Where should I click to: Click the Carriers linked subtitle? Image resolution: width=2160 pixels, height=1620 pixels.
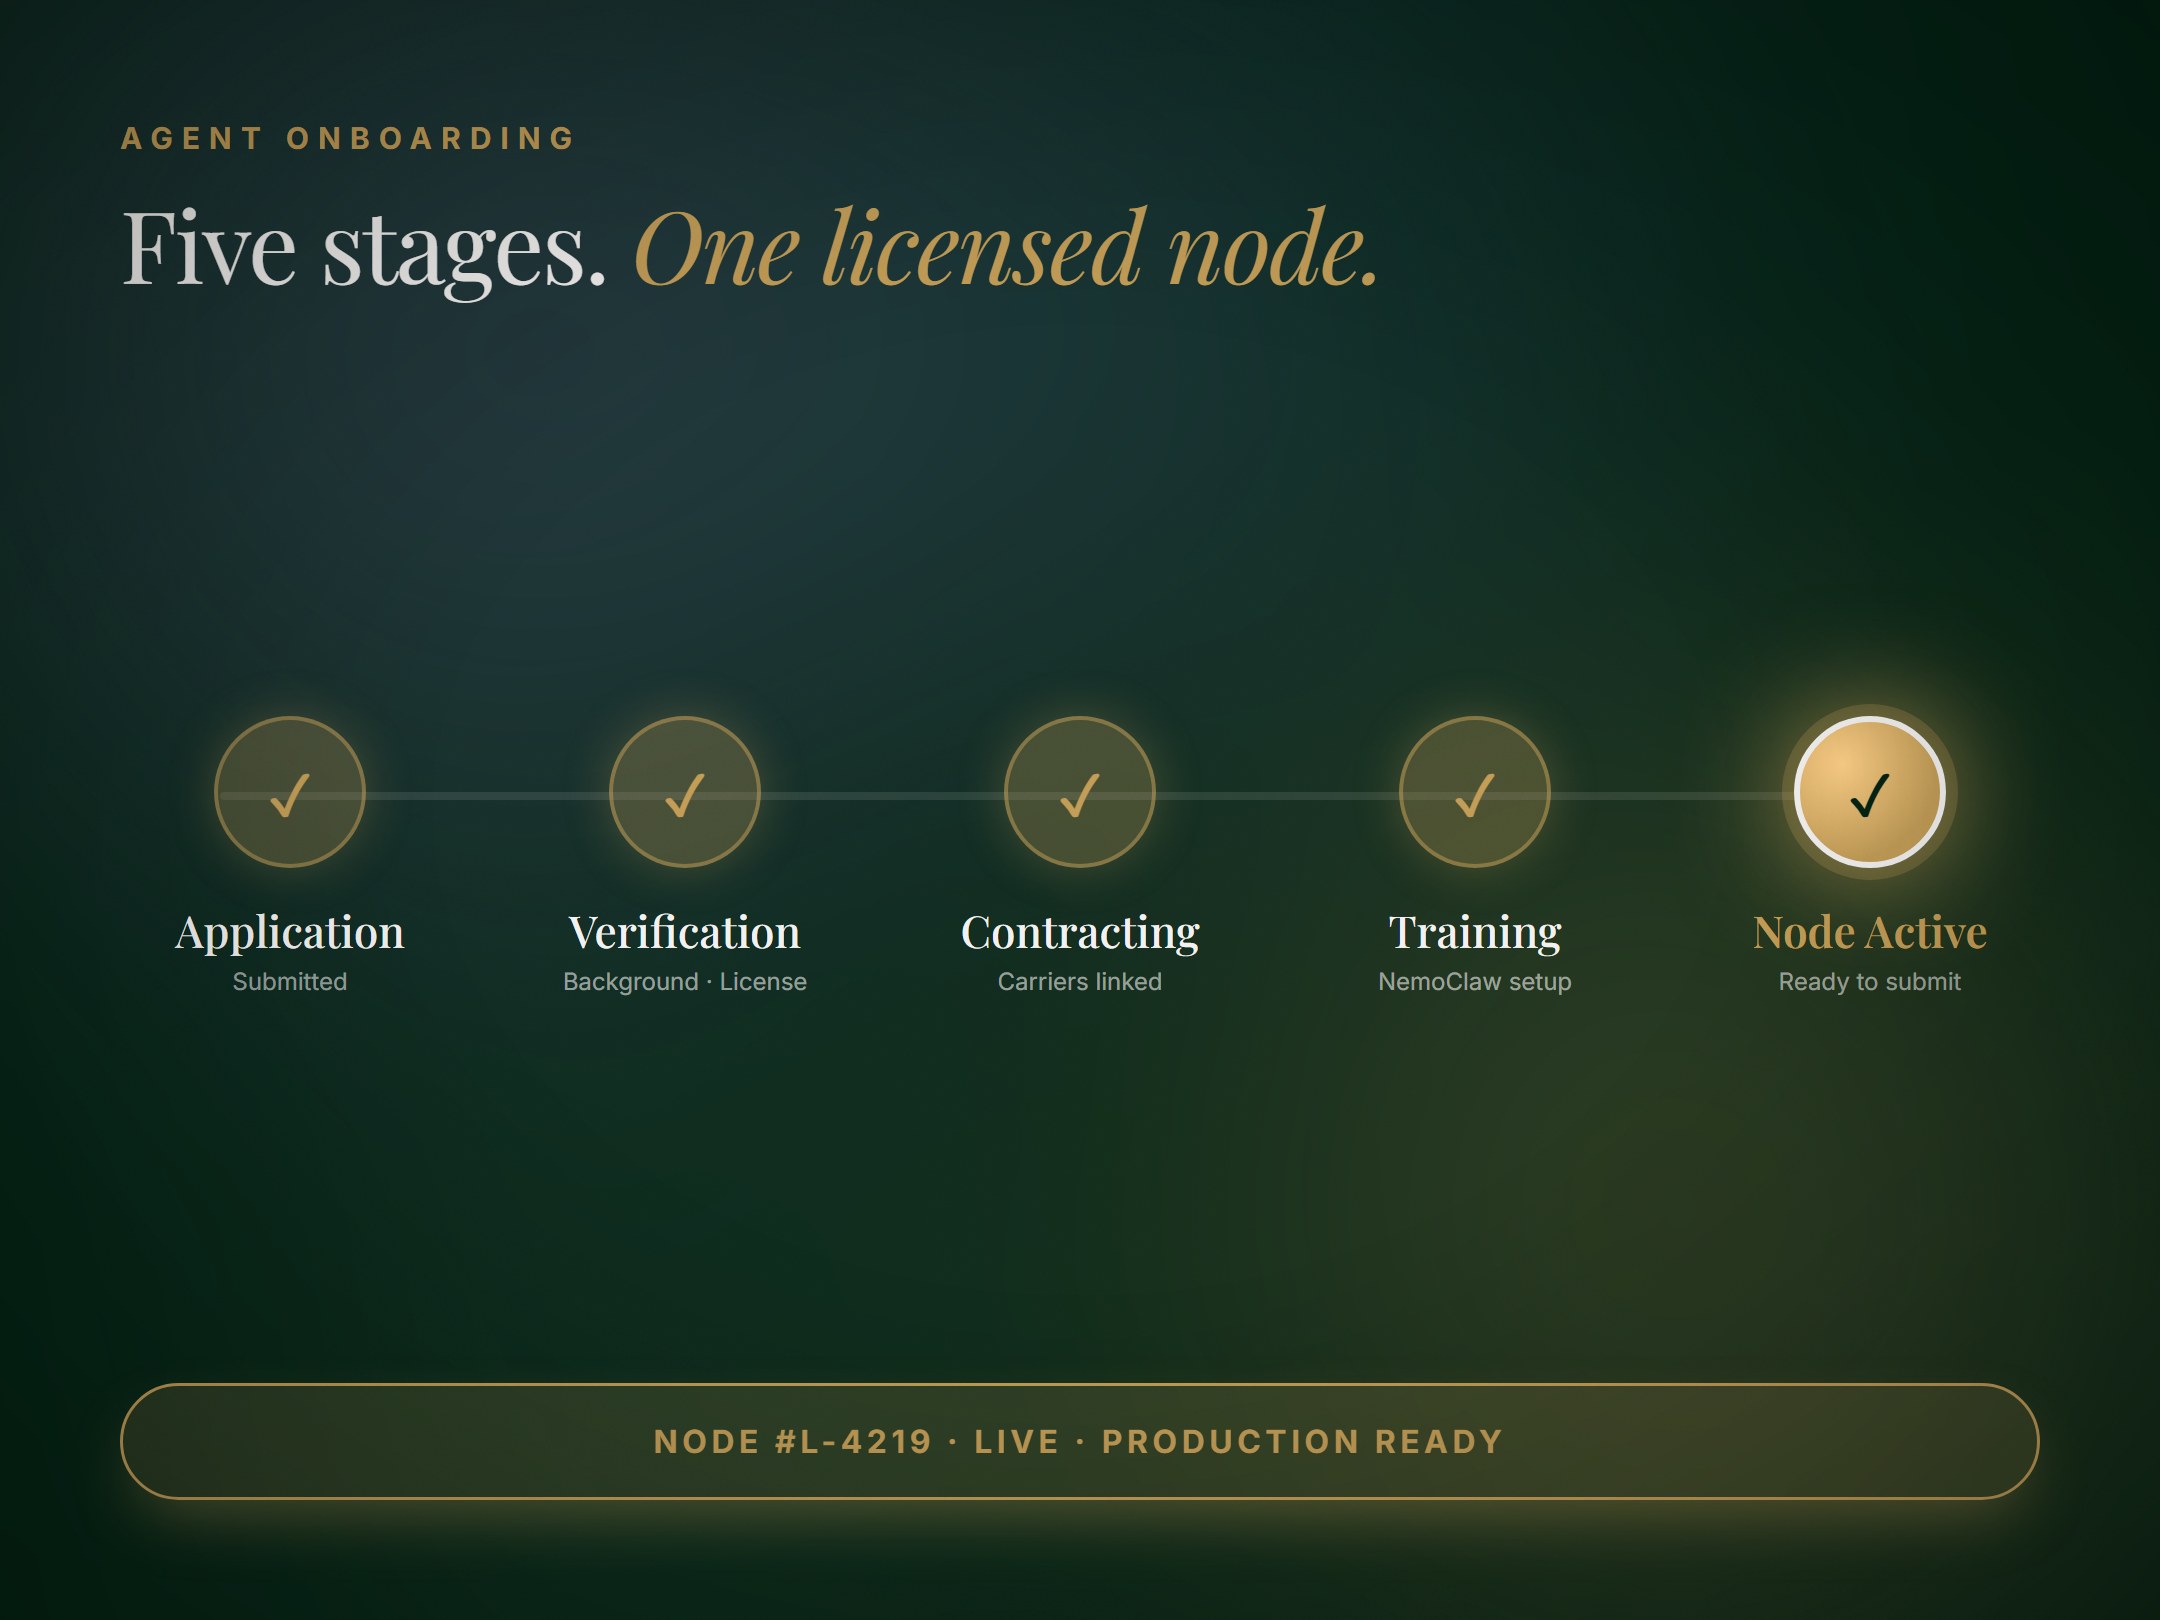[x=1080, y=982]
